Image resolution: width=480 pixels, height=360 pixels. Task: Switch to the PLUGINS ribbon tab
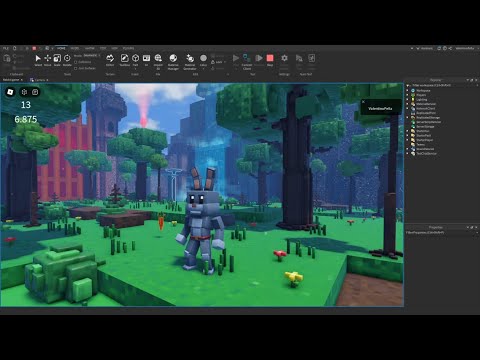[128, 48]
